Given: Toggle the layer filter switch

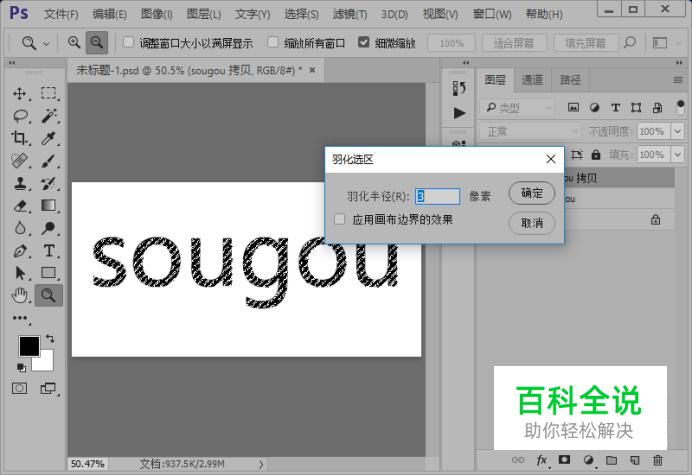Looking at the screenshot, I should pyautogui.click(x=680, y=107).
